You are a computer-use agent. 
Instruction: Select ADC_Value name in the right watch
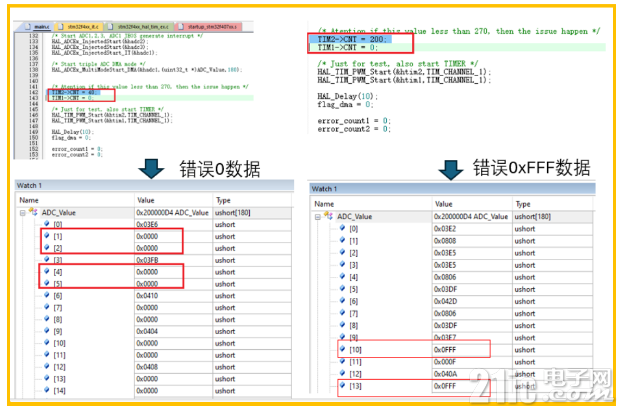tap(354, 217)
